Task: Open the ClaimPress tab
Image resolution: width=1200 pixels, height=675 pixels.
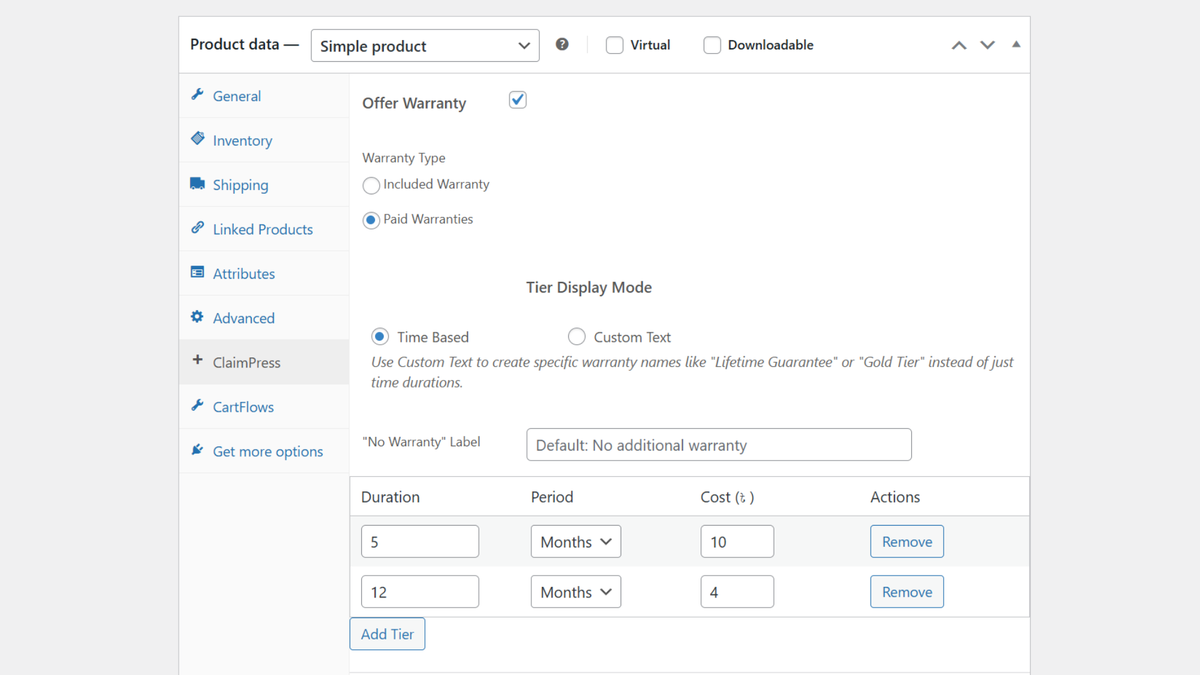Action: 264,362
